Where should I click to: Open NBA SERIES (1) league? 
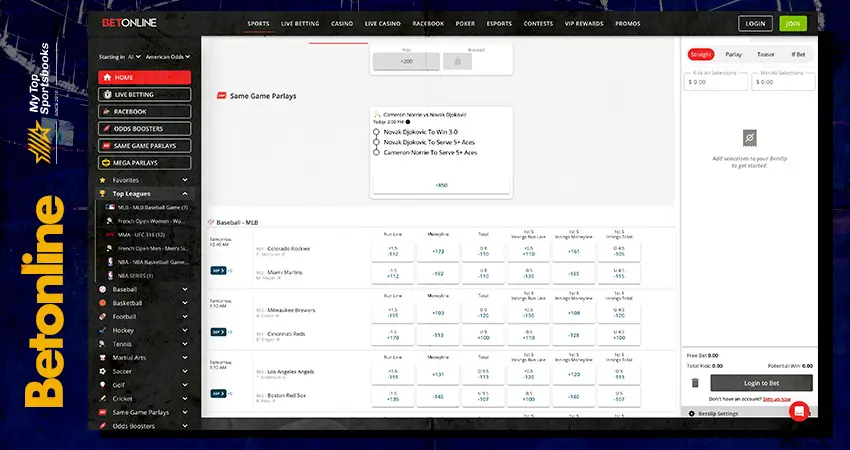[135, 276]
